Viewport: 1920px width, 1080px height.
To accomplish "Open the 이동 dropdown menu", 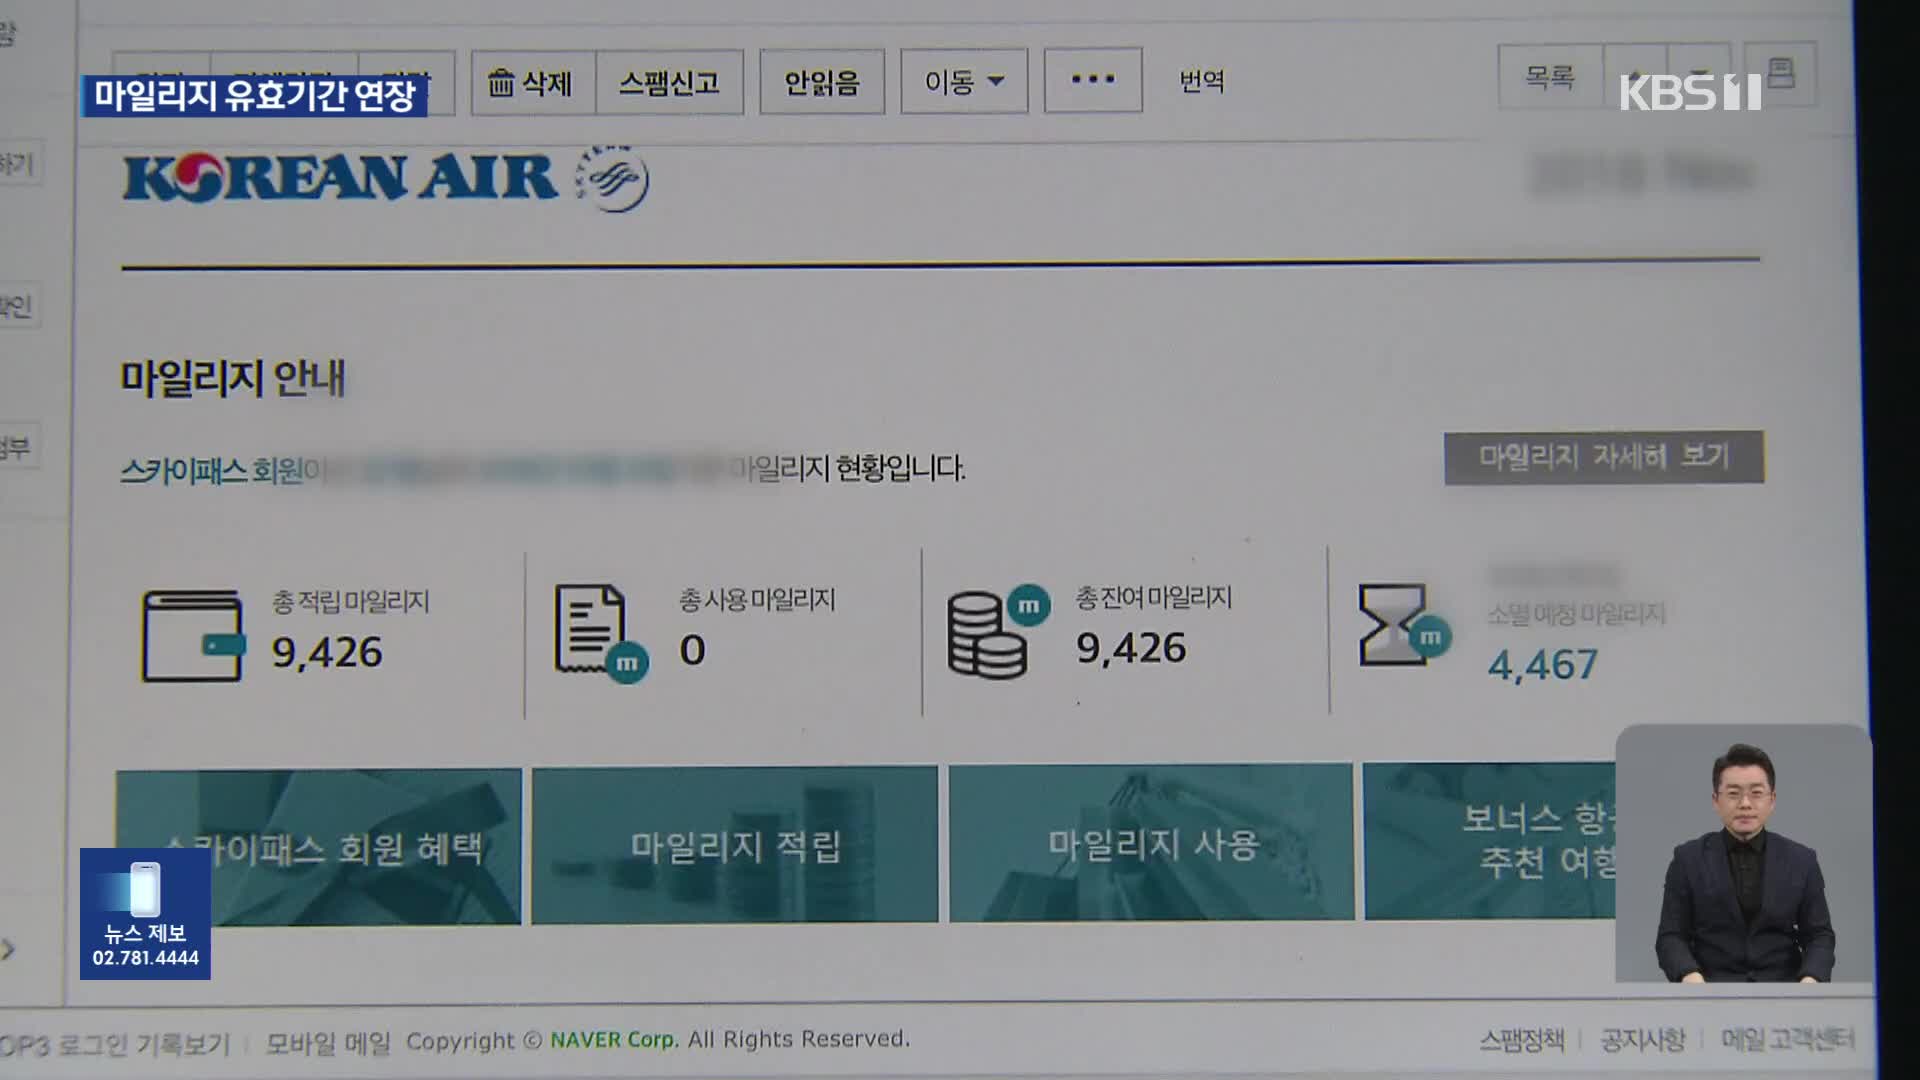I will (x=964, y=81).
